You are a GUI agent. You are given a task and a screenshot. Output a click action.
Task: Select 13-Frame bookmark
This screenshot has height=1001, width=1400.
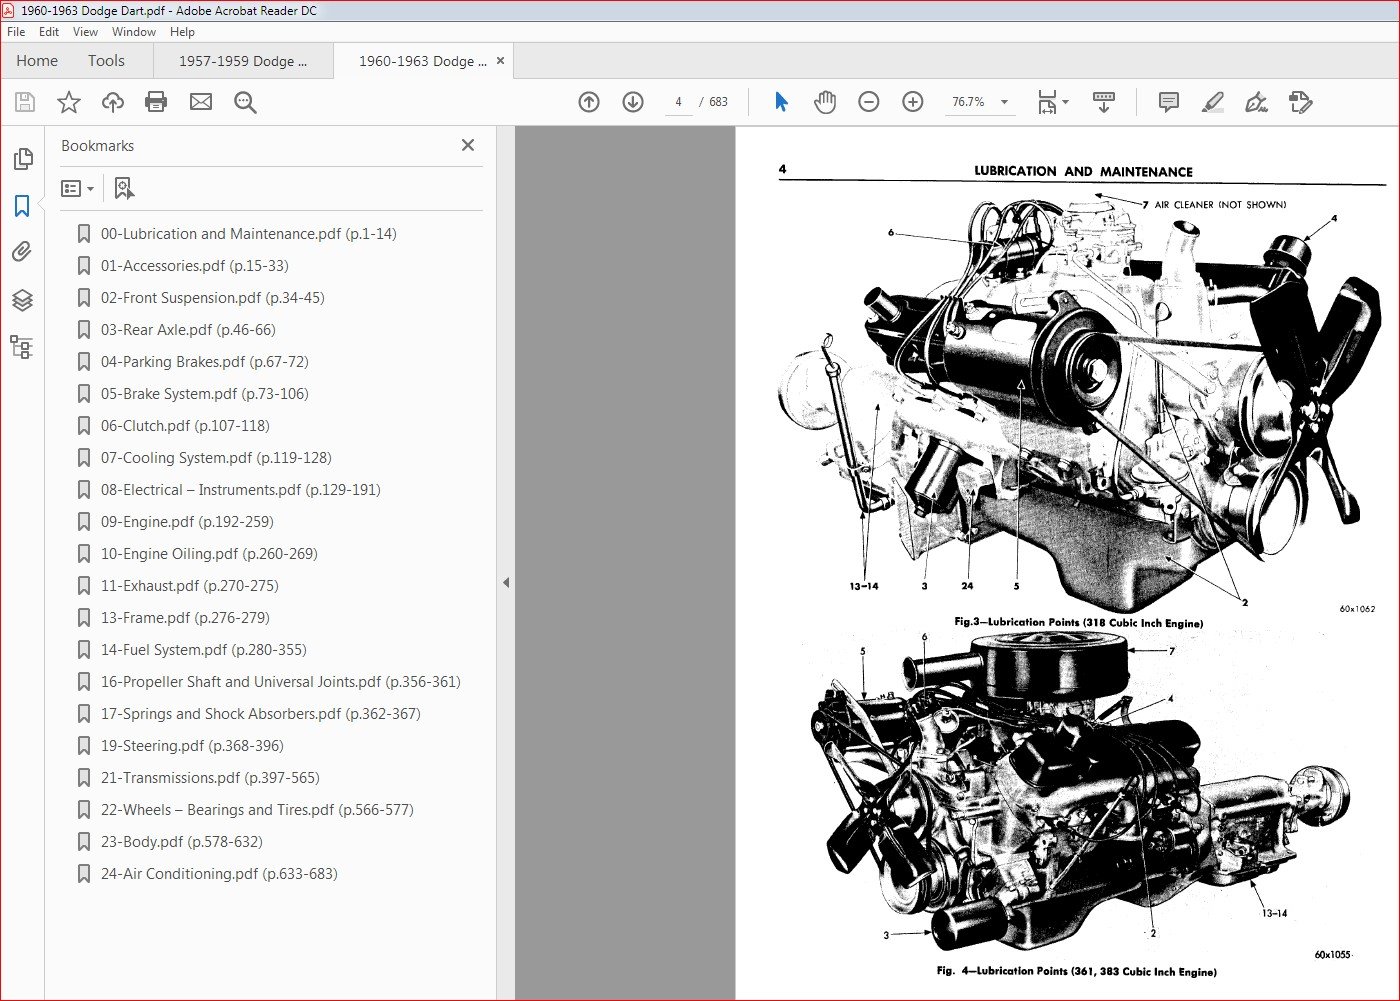(x=185, y=618)
